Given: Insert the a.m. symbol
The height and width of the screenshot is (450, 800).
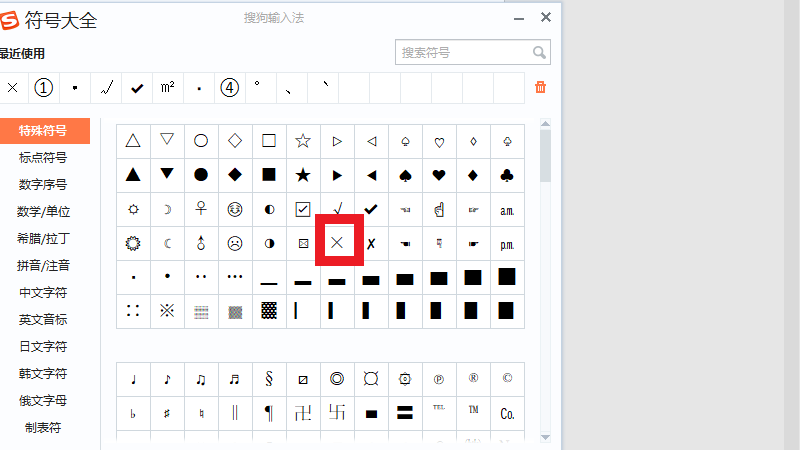Looking at the screenshot, I should pos(507,209).
